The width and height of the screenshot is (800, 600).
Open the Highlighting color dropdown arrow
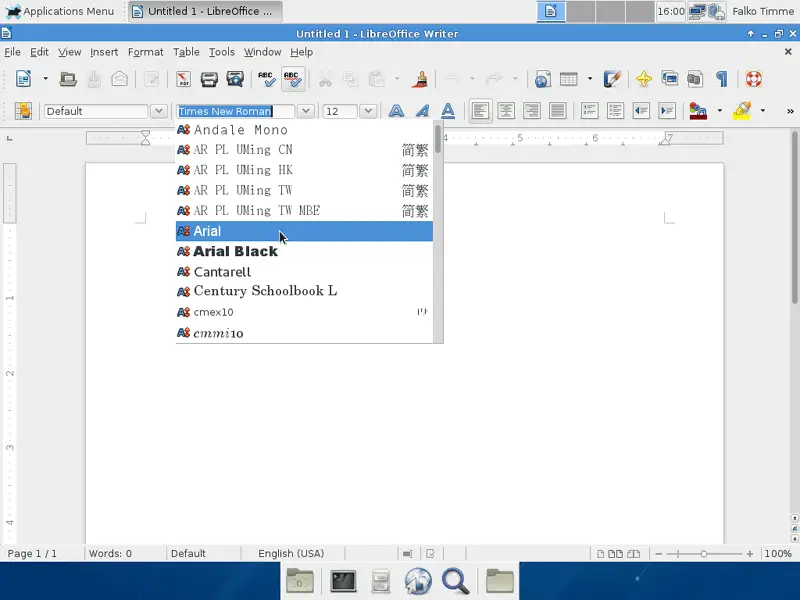click(763, 110)
